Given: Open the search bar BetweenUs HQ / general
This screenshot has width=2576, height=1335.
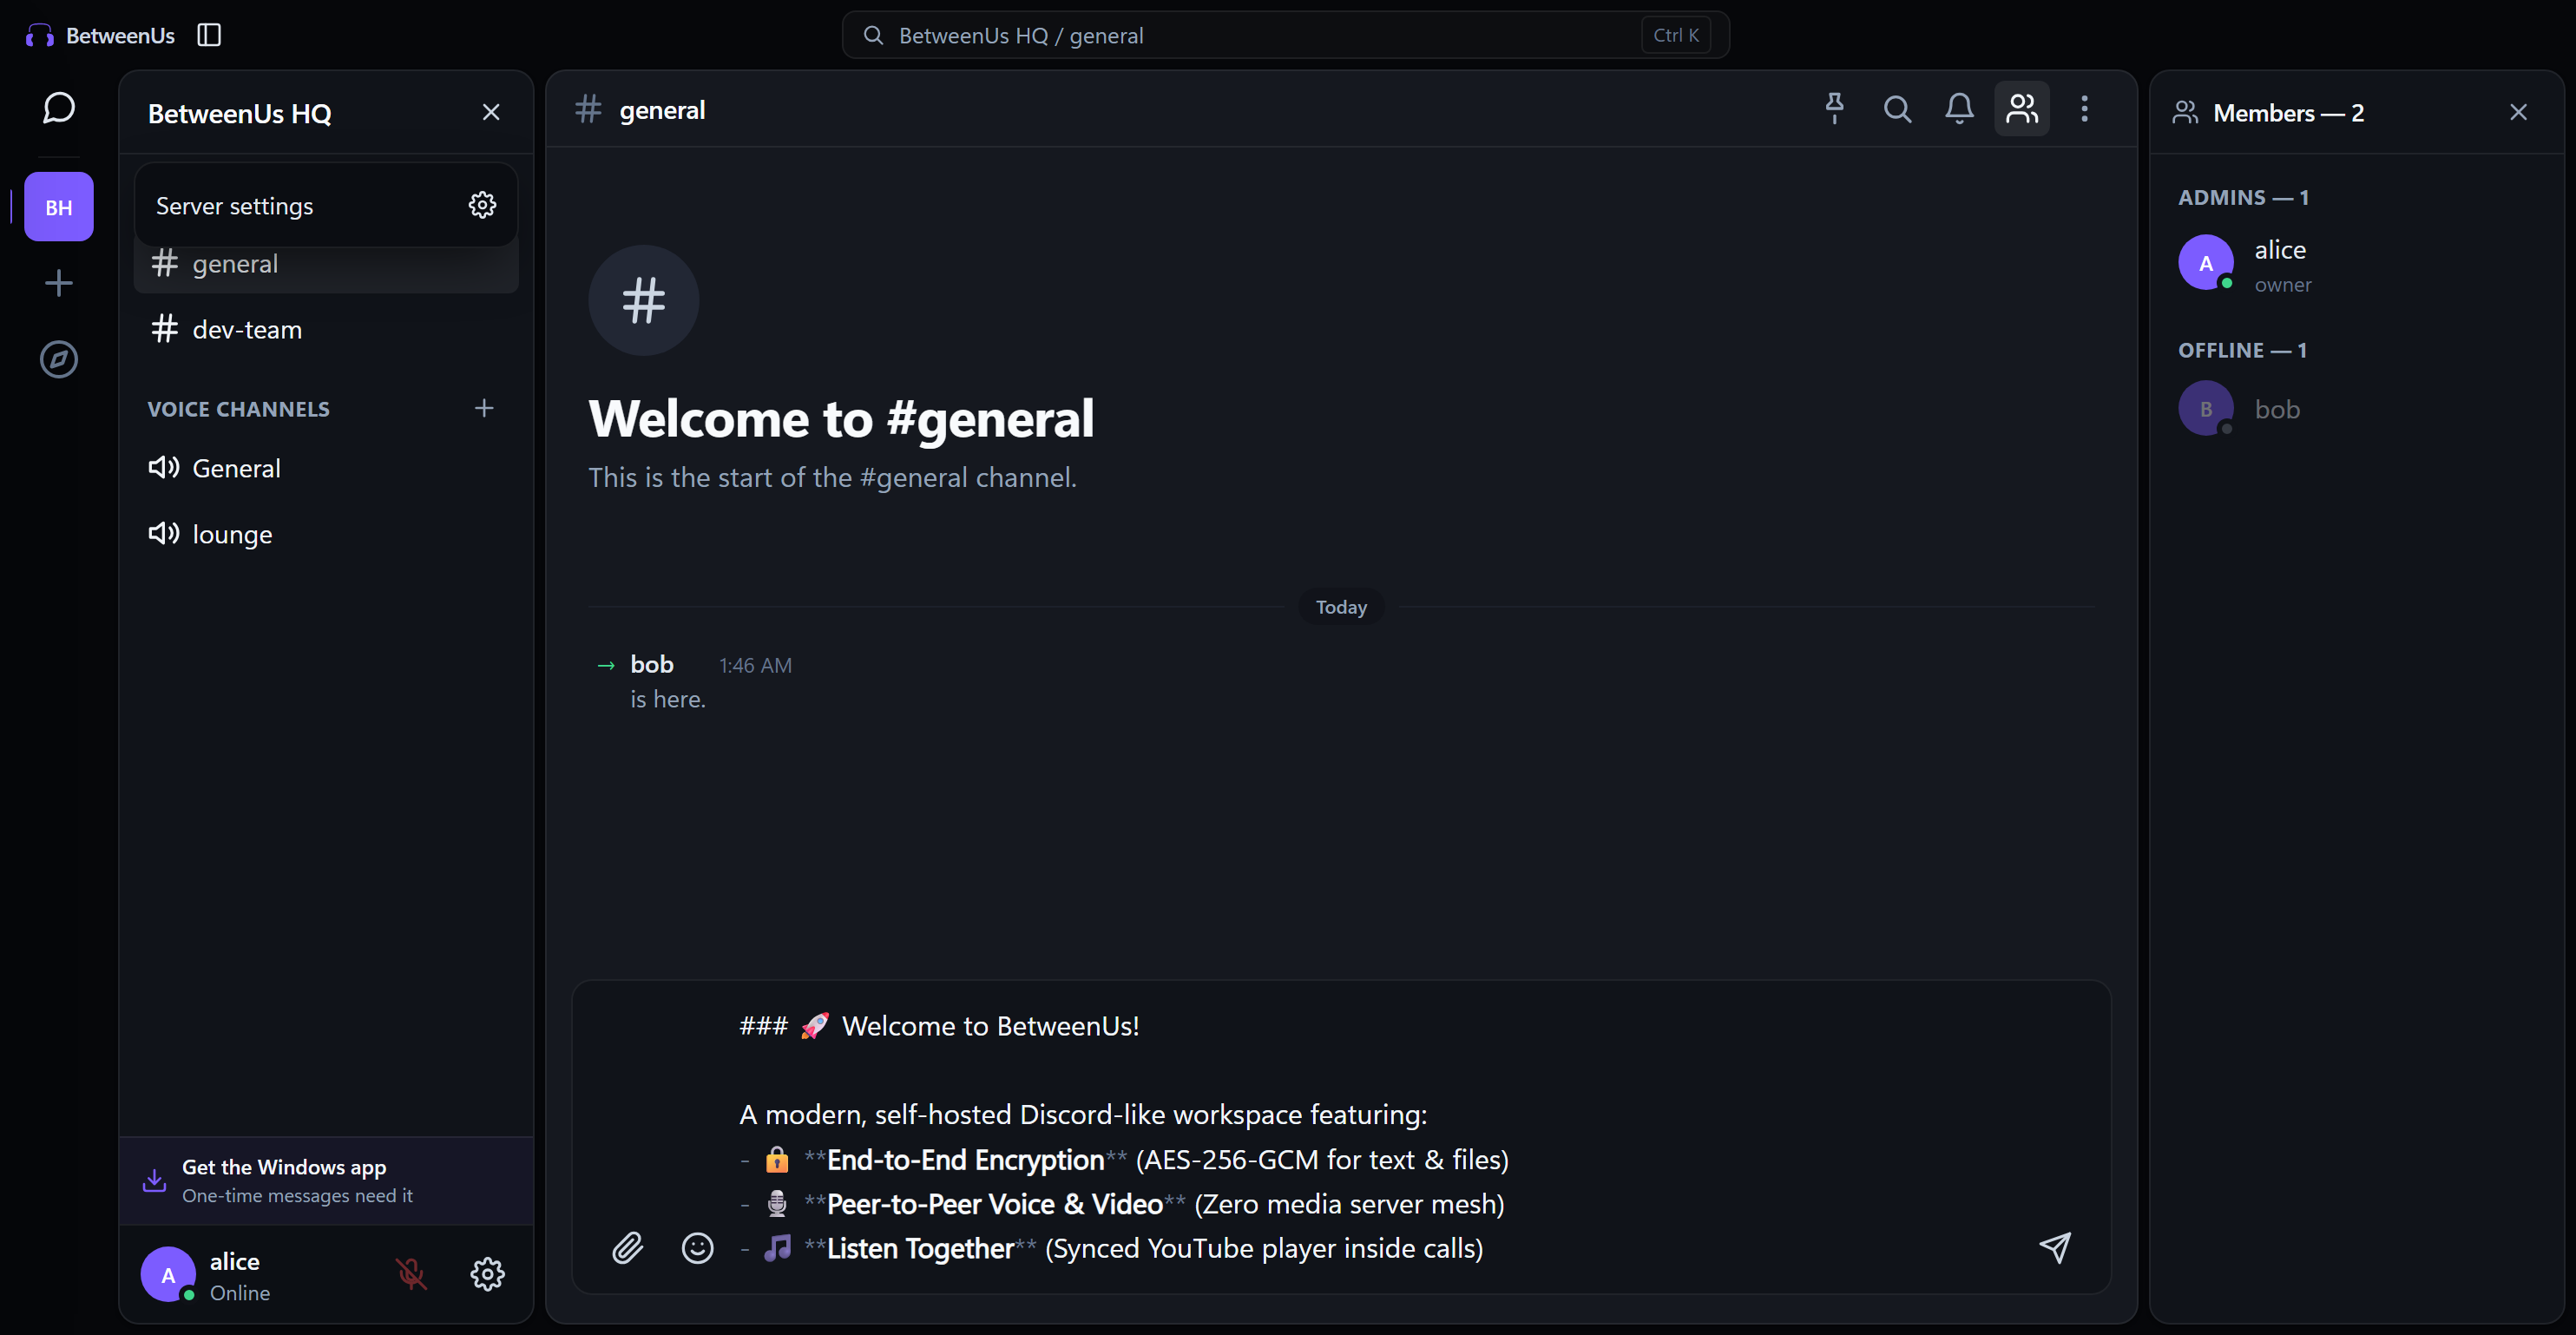Looking at the screenshot, I should (1286, 35).
